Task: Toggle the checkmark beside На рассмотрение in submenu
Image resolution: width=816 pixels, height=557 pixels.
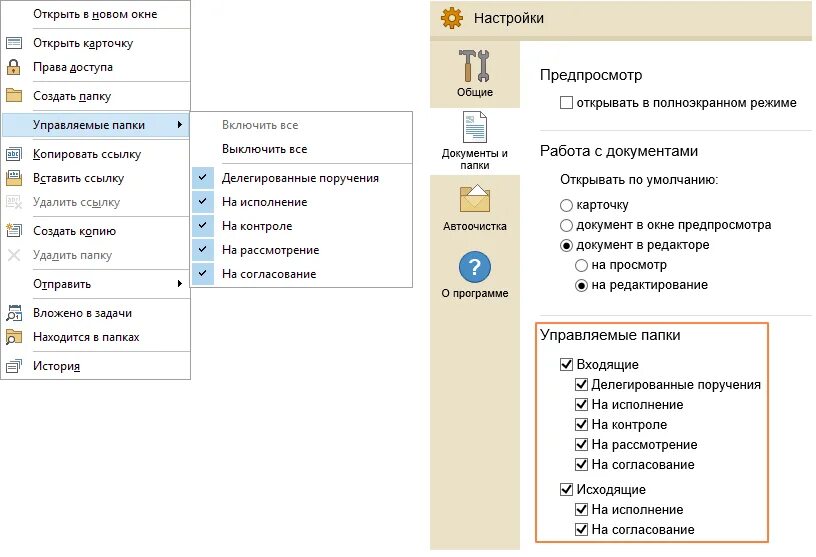Action: click(203, 249)
